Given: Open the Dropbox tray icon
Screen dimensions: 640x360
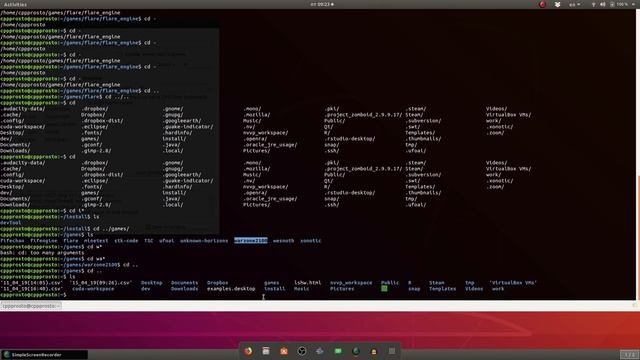Looking at the screenshot, I should tap(558, 4).
